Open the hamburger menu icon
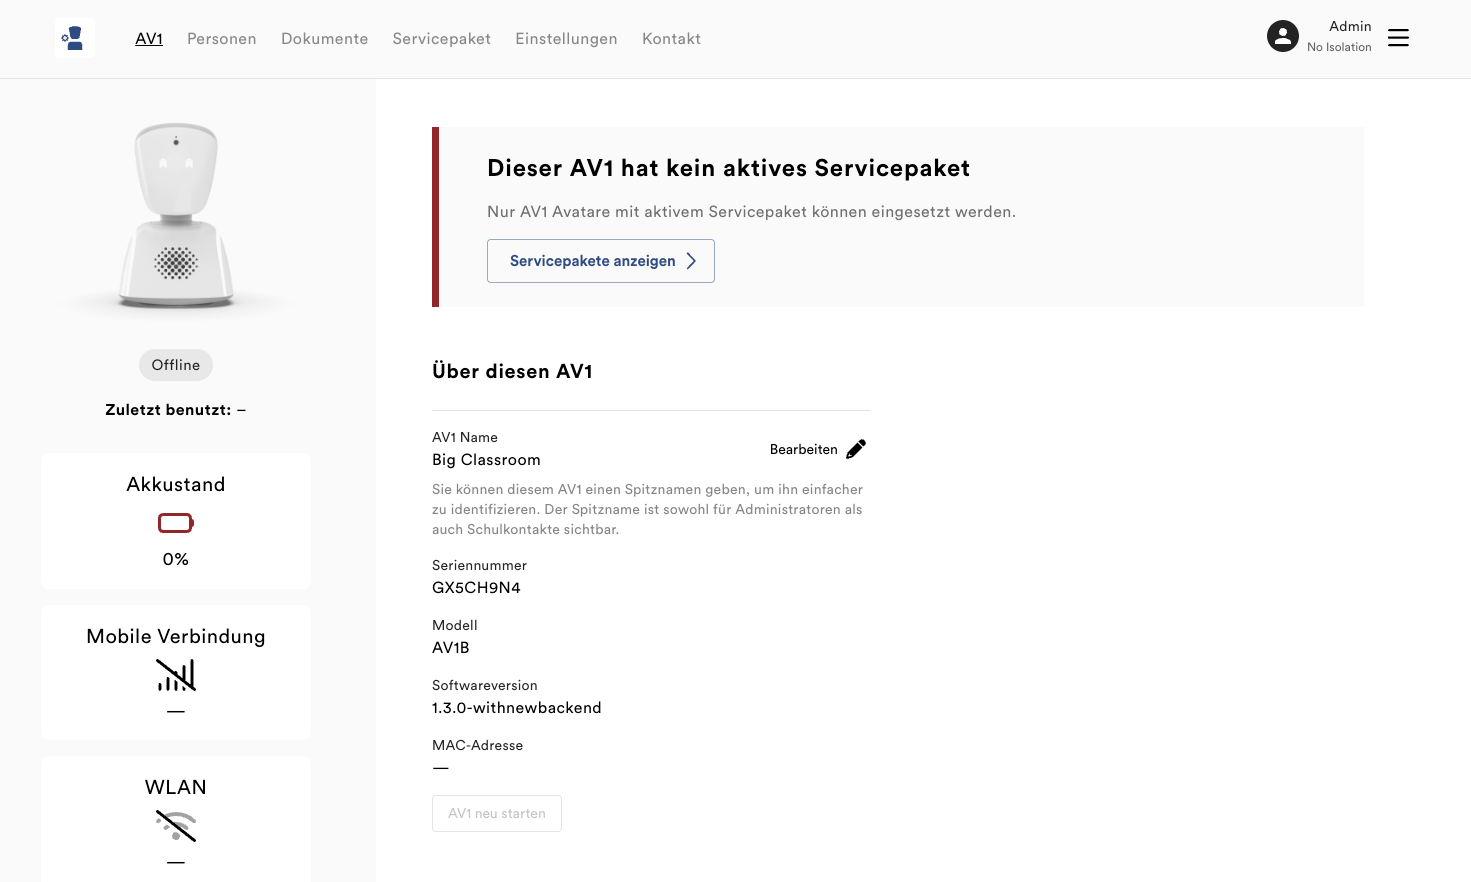 [x=1398, y=38]
